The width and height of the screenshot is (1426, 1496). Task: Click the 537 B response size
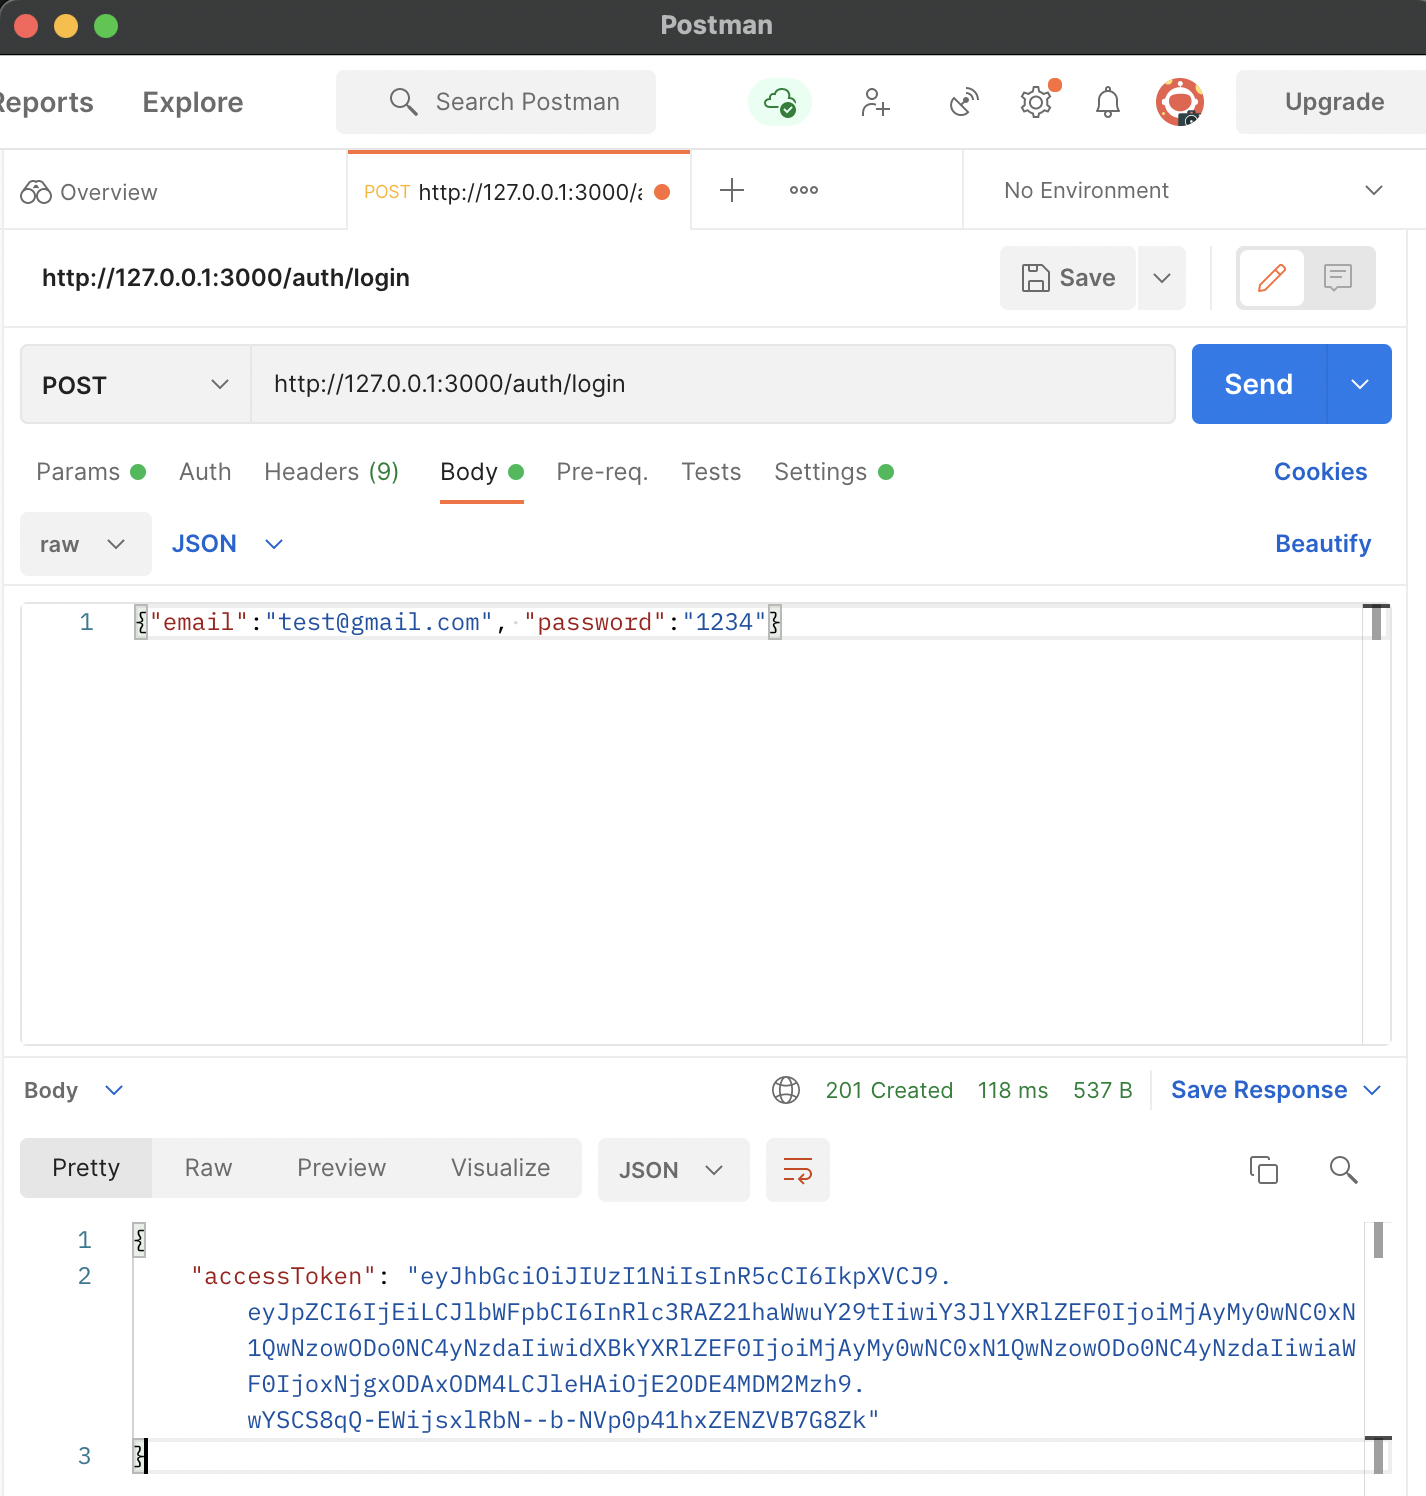coord(1103,1090)
